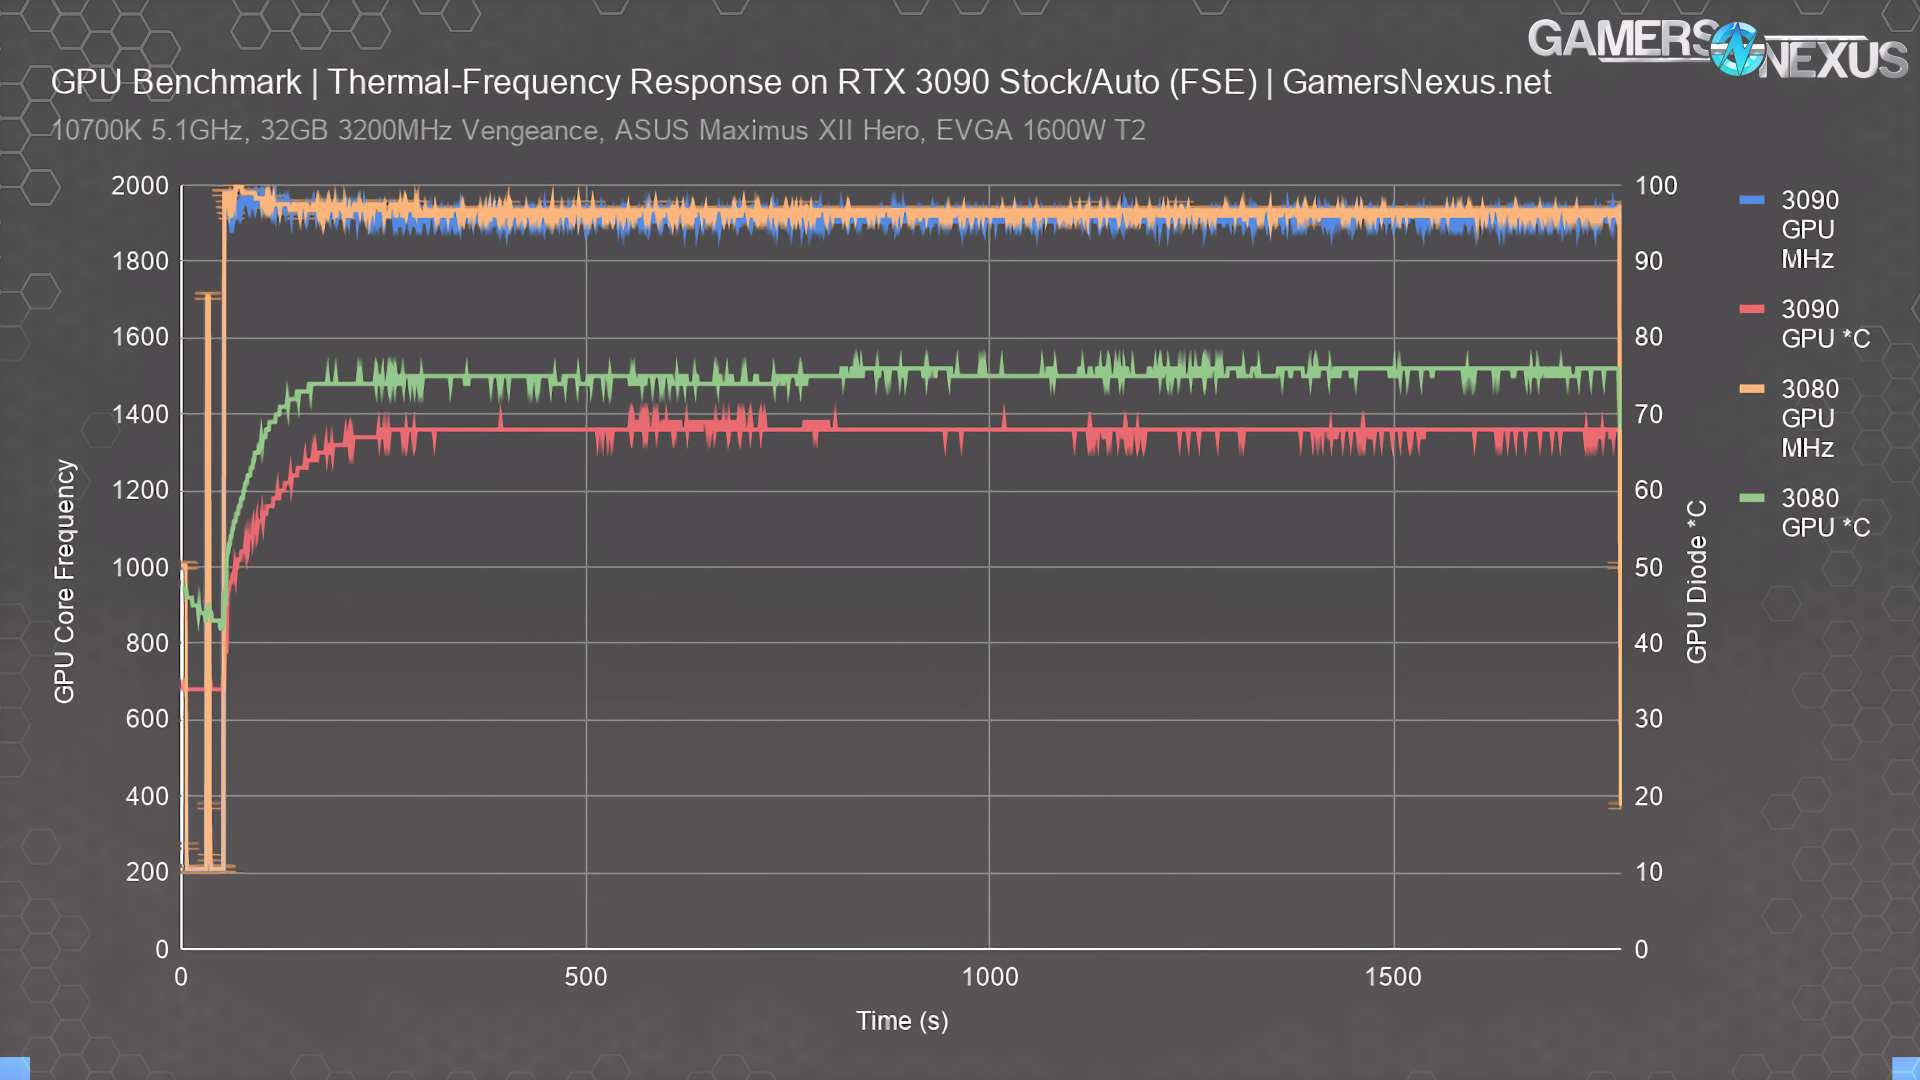Click the 500 tick on the time axis
1920x1080 pixels.
[585, 977]
